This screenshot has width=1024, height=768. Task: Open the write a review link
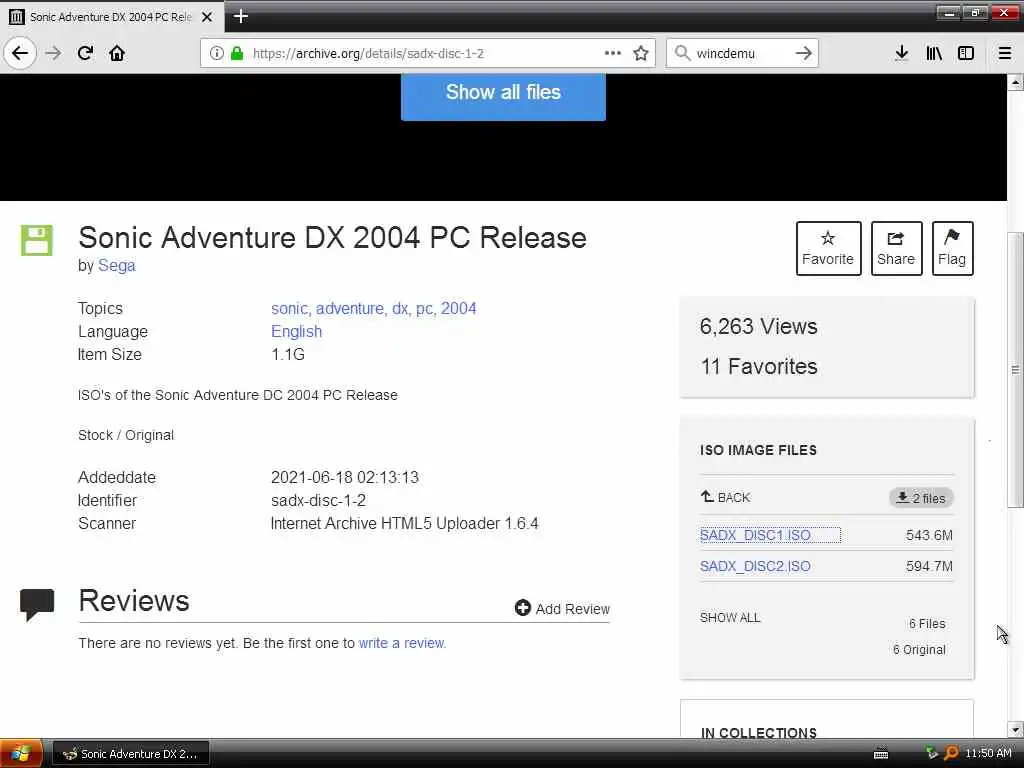point(402,643)
